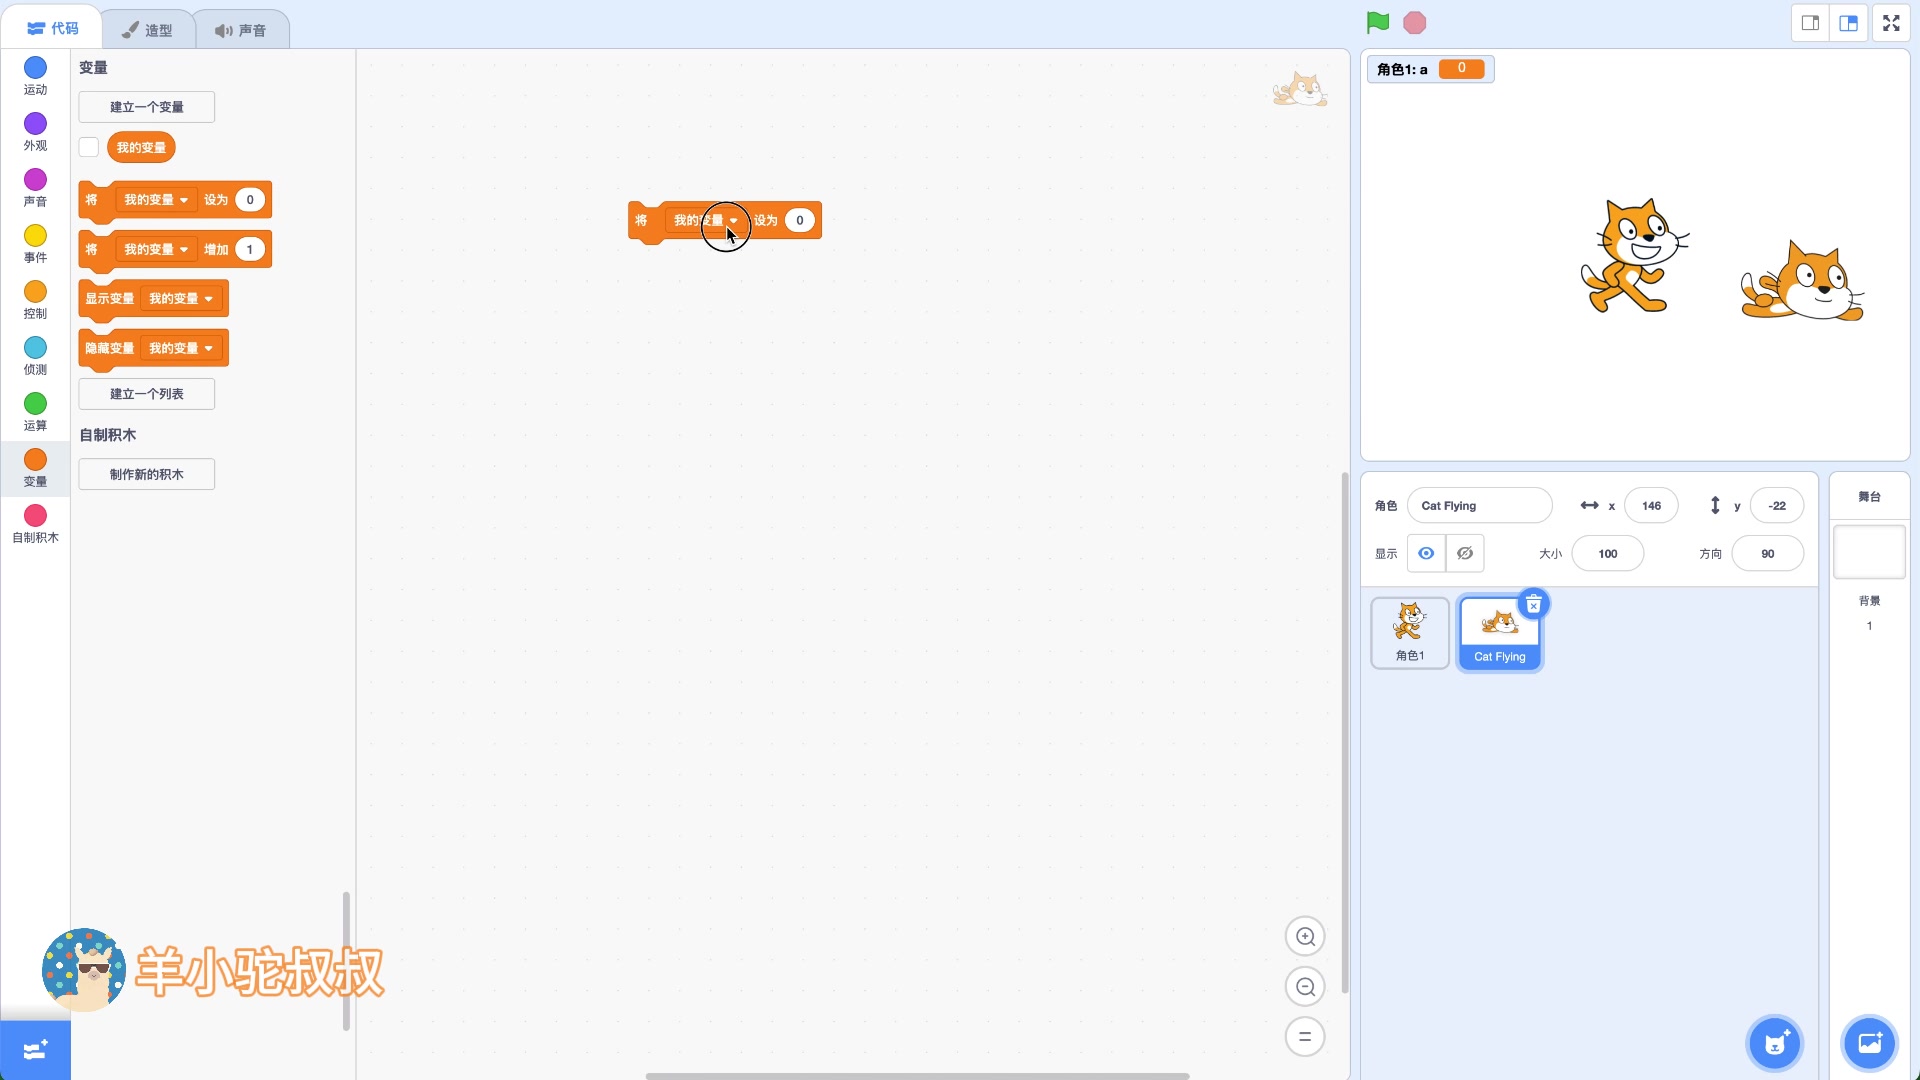The image size is (1920, 1080).
Task: Select the 运动 block category
Action: pyautogui.click(x=34, y=74)
